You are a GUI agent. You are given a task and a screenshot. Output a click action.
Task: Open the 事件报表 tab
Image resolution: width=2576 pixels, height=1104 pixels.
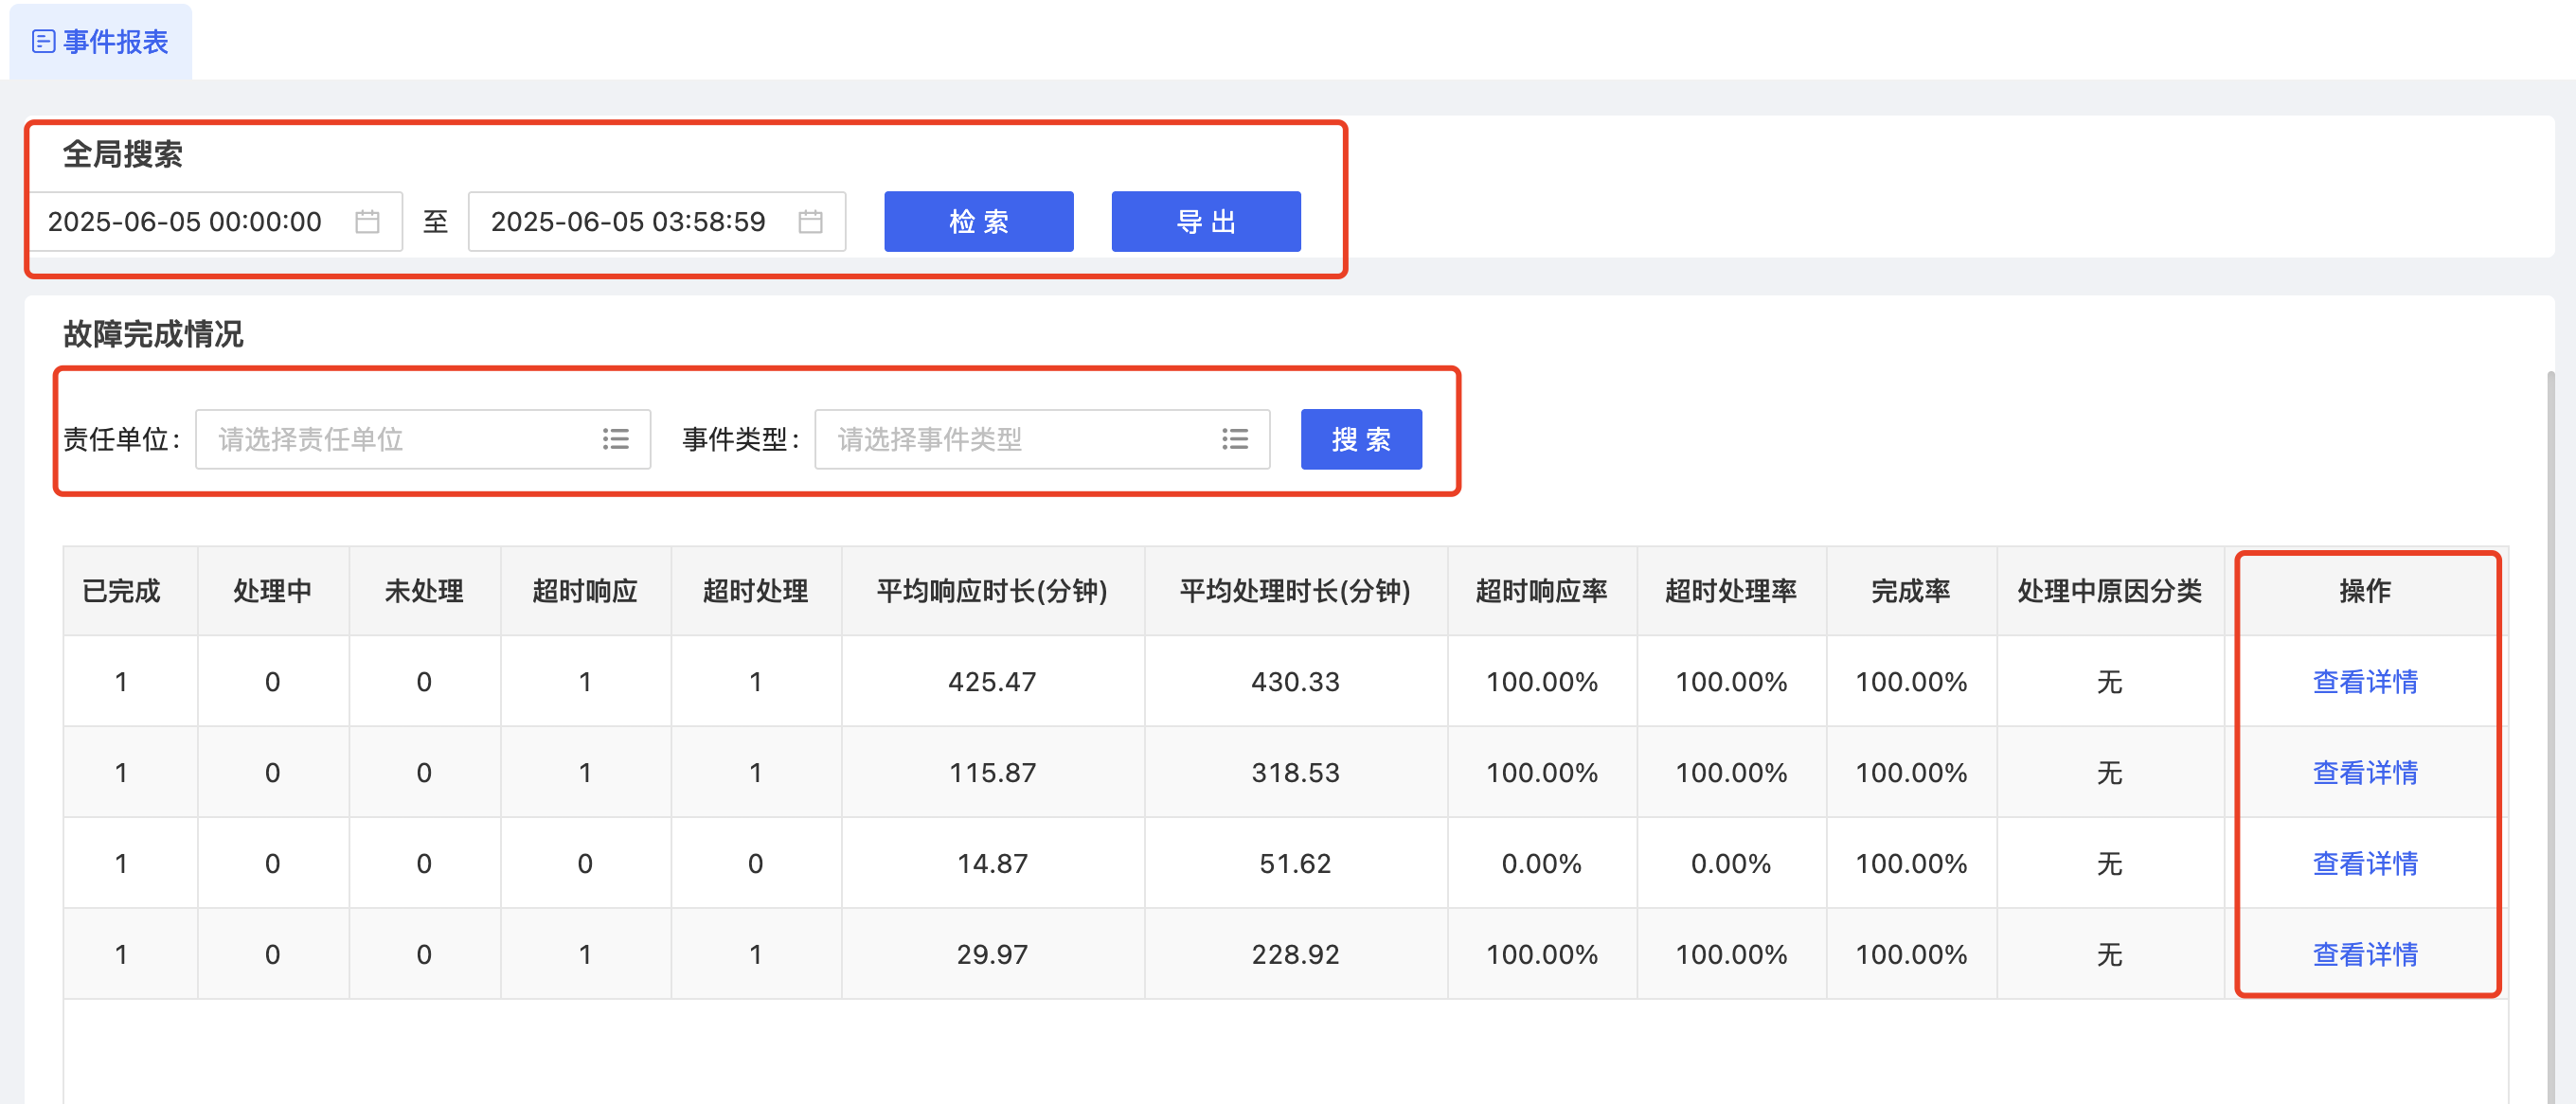coord(100,41)
